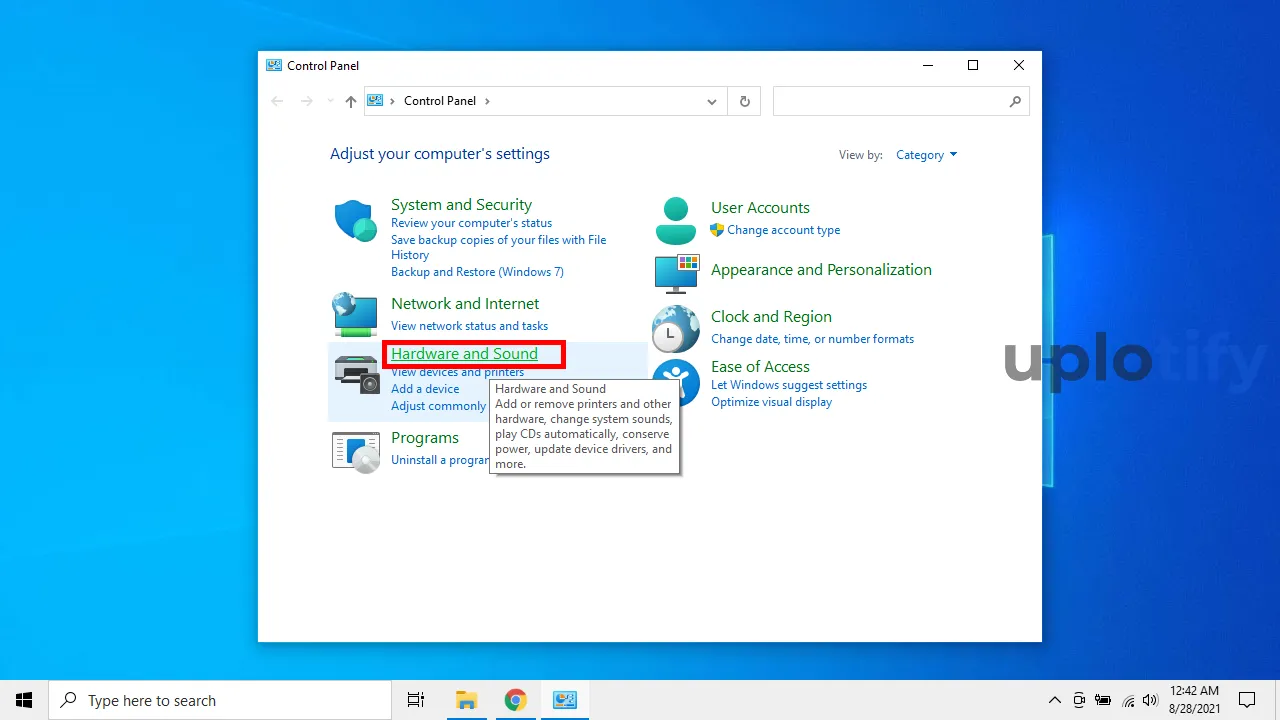Open Hardware and Sound category

click(x=464, y=354)
